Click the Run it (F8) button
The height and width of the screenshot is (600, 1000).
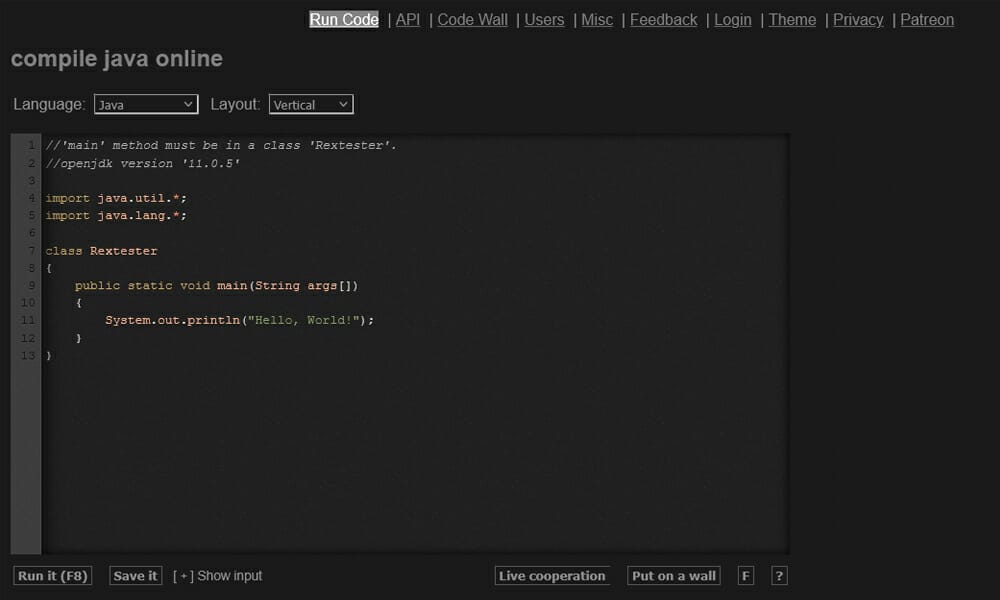[53, 576]
